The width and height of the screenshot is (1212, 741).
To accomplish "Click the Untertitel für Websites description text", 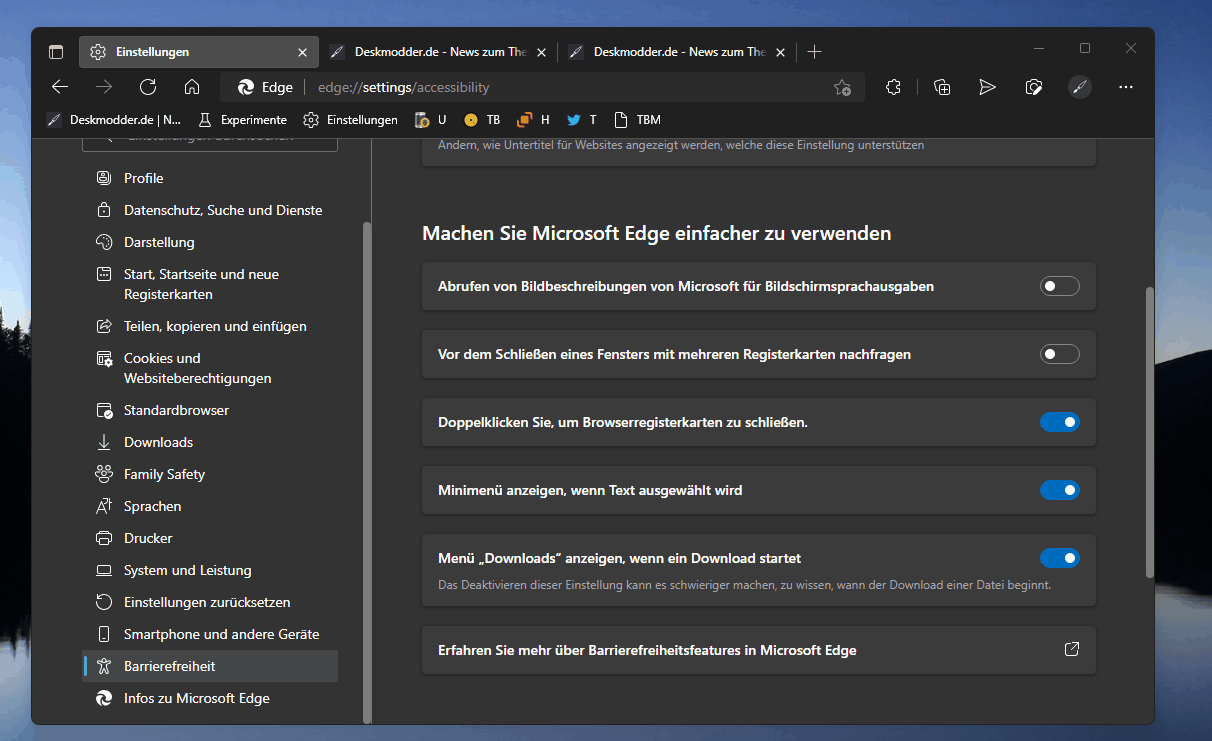I will pos(681,145).
